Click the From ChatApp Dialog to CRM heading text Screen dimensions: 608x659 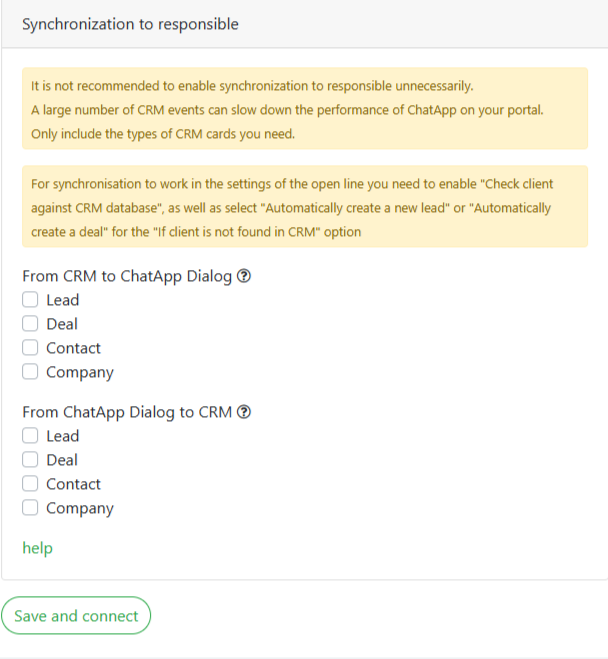(127, 412)
